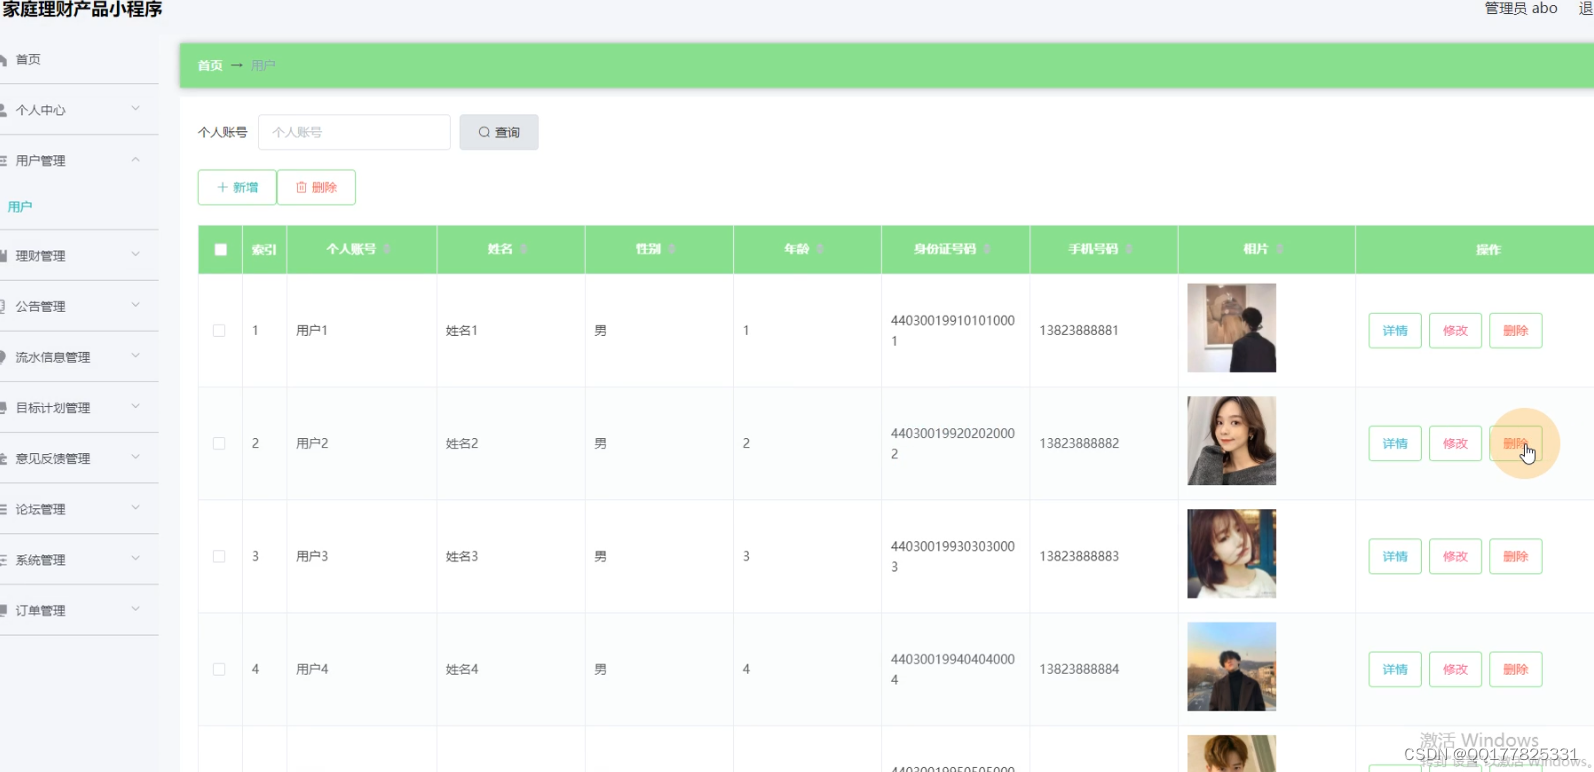Click 详情 for 用户3

(1395, 557)
